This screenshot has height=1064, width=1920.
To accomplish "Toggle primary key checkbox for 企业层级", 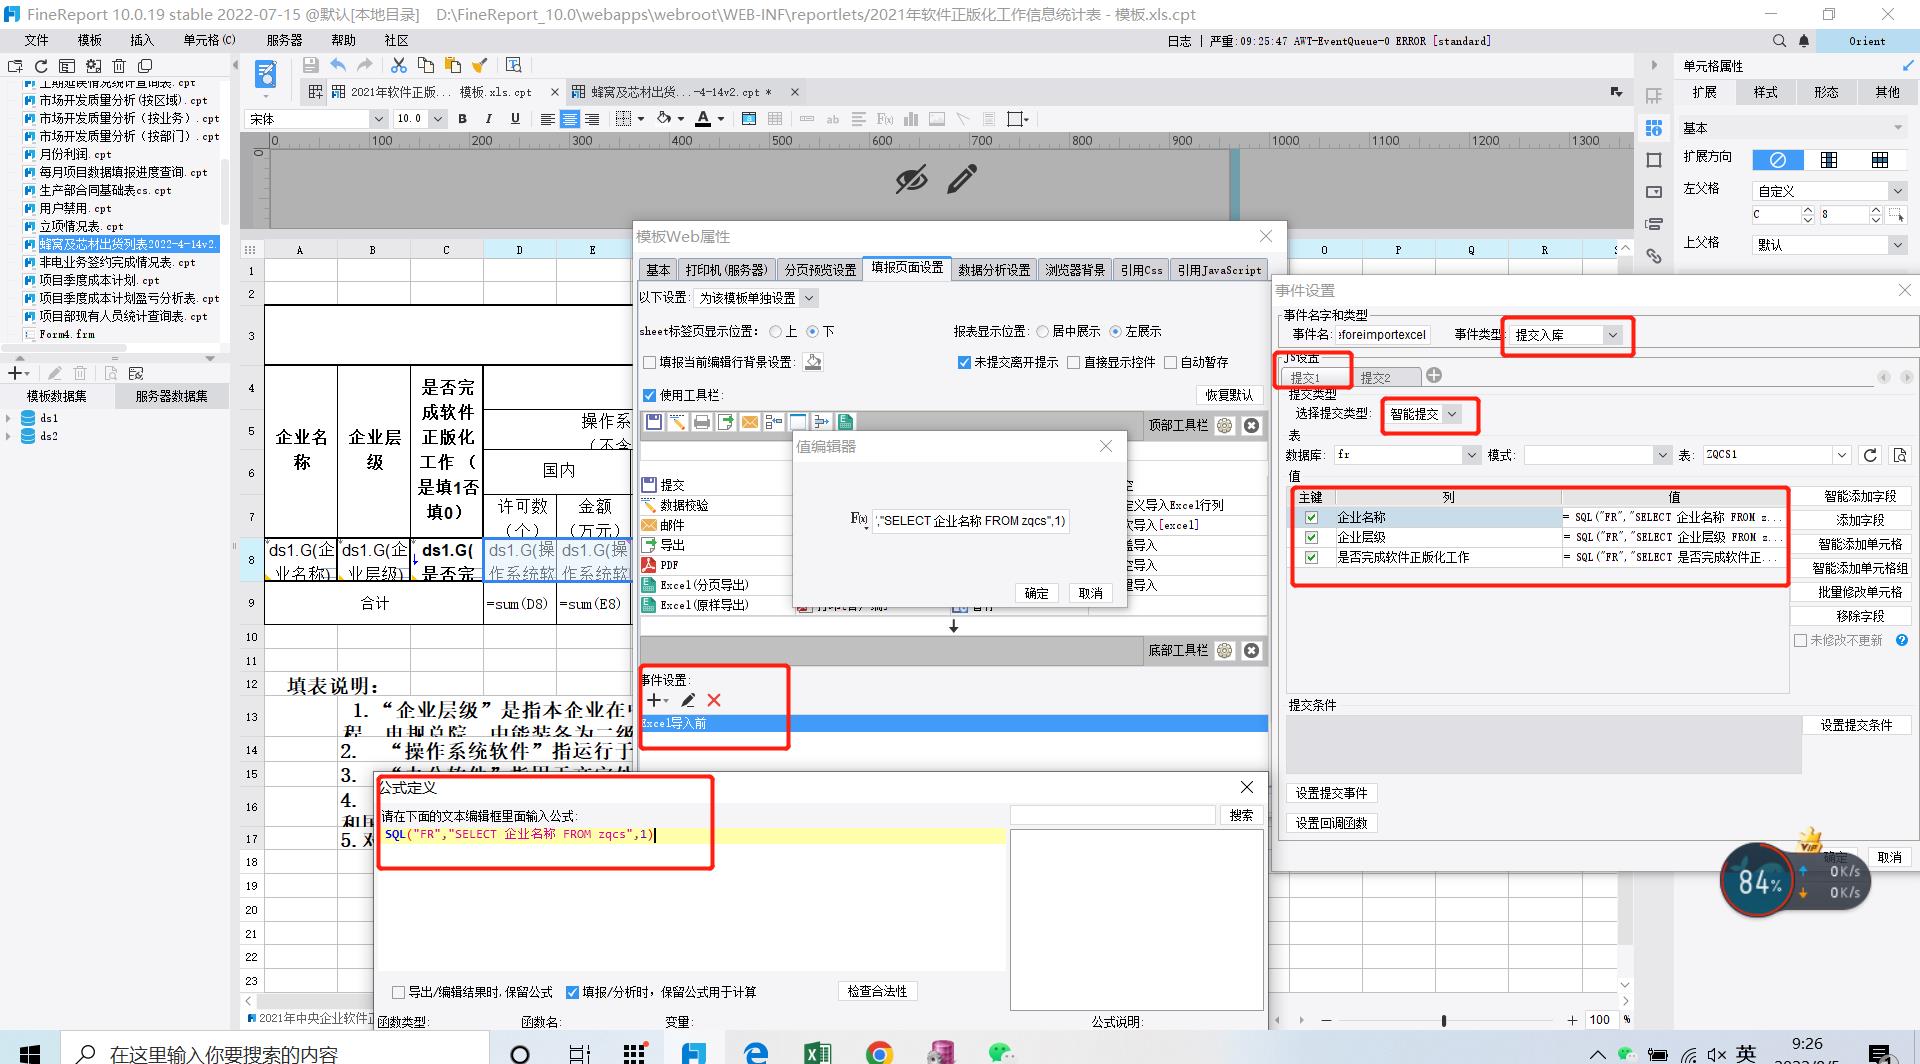I will [1311, 537].
